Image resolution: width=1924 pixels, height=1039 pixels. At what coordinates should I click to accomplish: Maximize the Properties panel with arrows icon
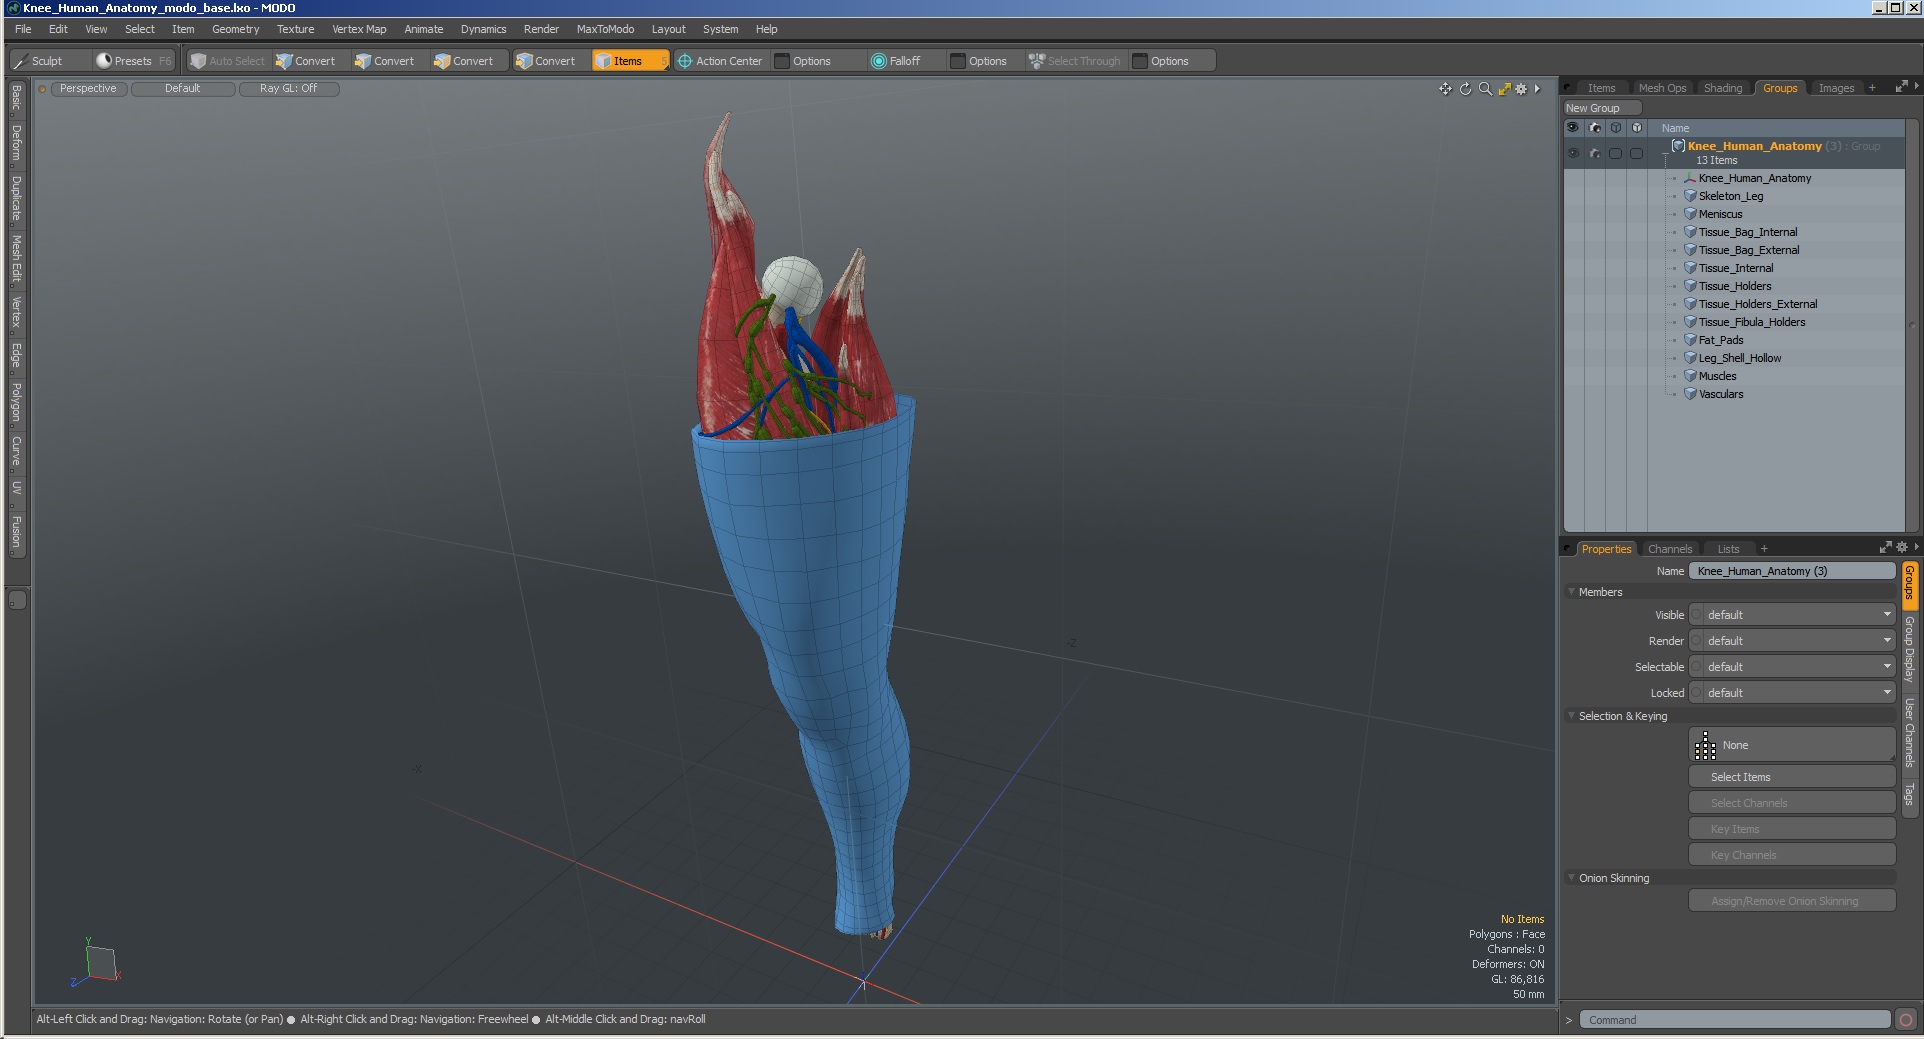coord(1885,548)
